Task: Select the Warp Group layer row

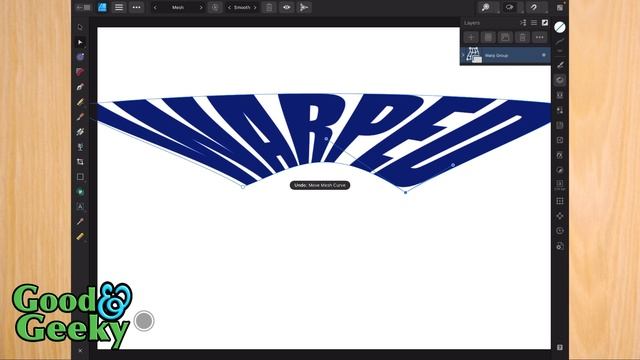Action: click(x=505, y=55)
